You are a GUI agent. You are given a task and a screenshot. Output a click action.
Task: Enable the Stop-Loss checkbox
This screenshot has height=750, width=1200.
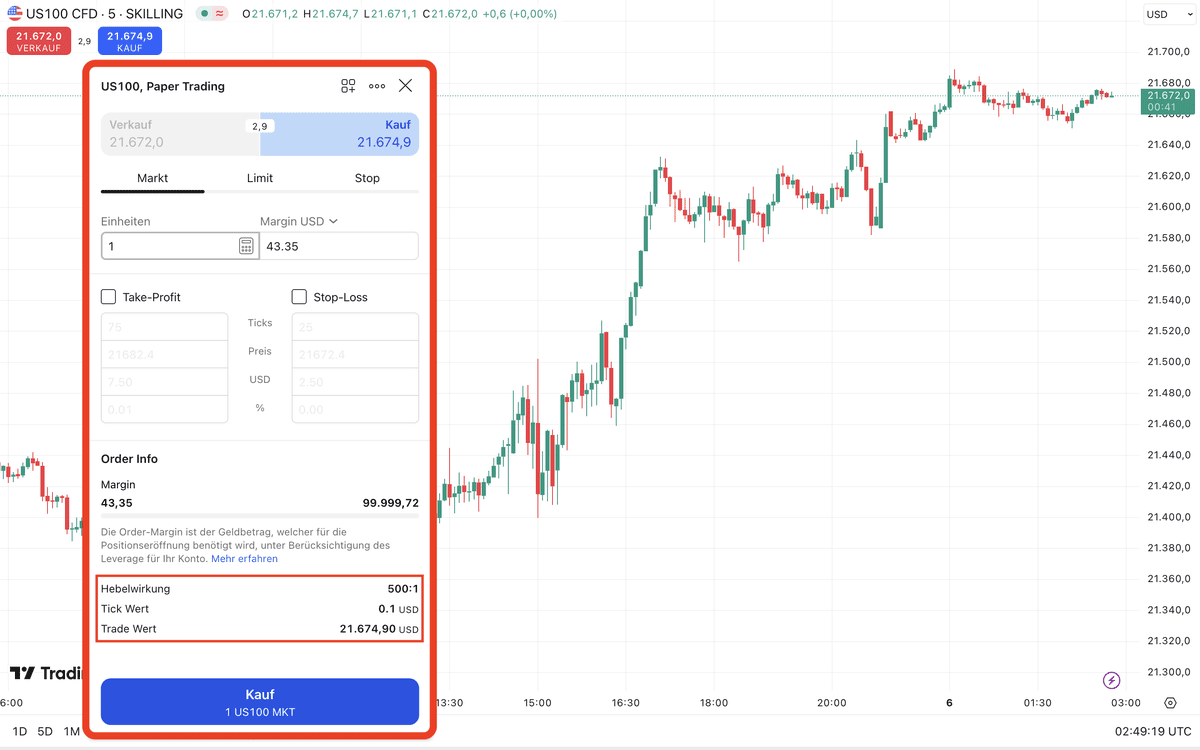pyautogui.click(x=299, y=297)
